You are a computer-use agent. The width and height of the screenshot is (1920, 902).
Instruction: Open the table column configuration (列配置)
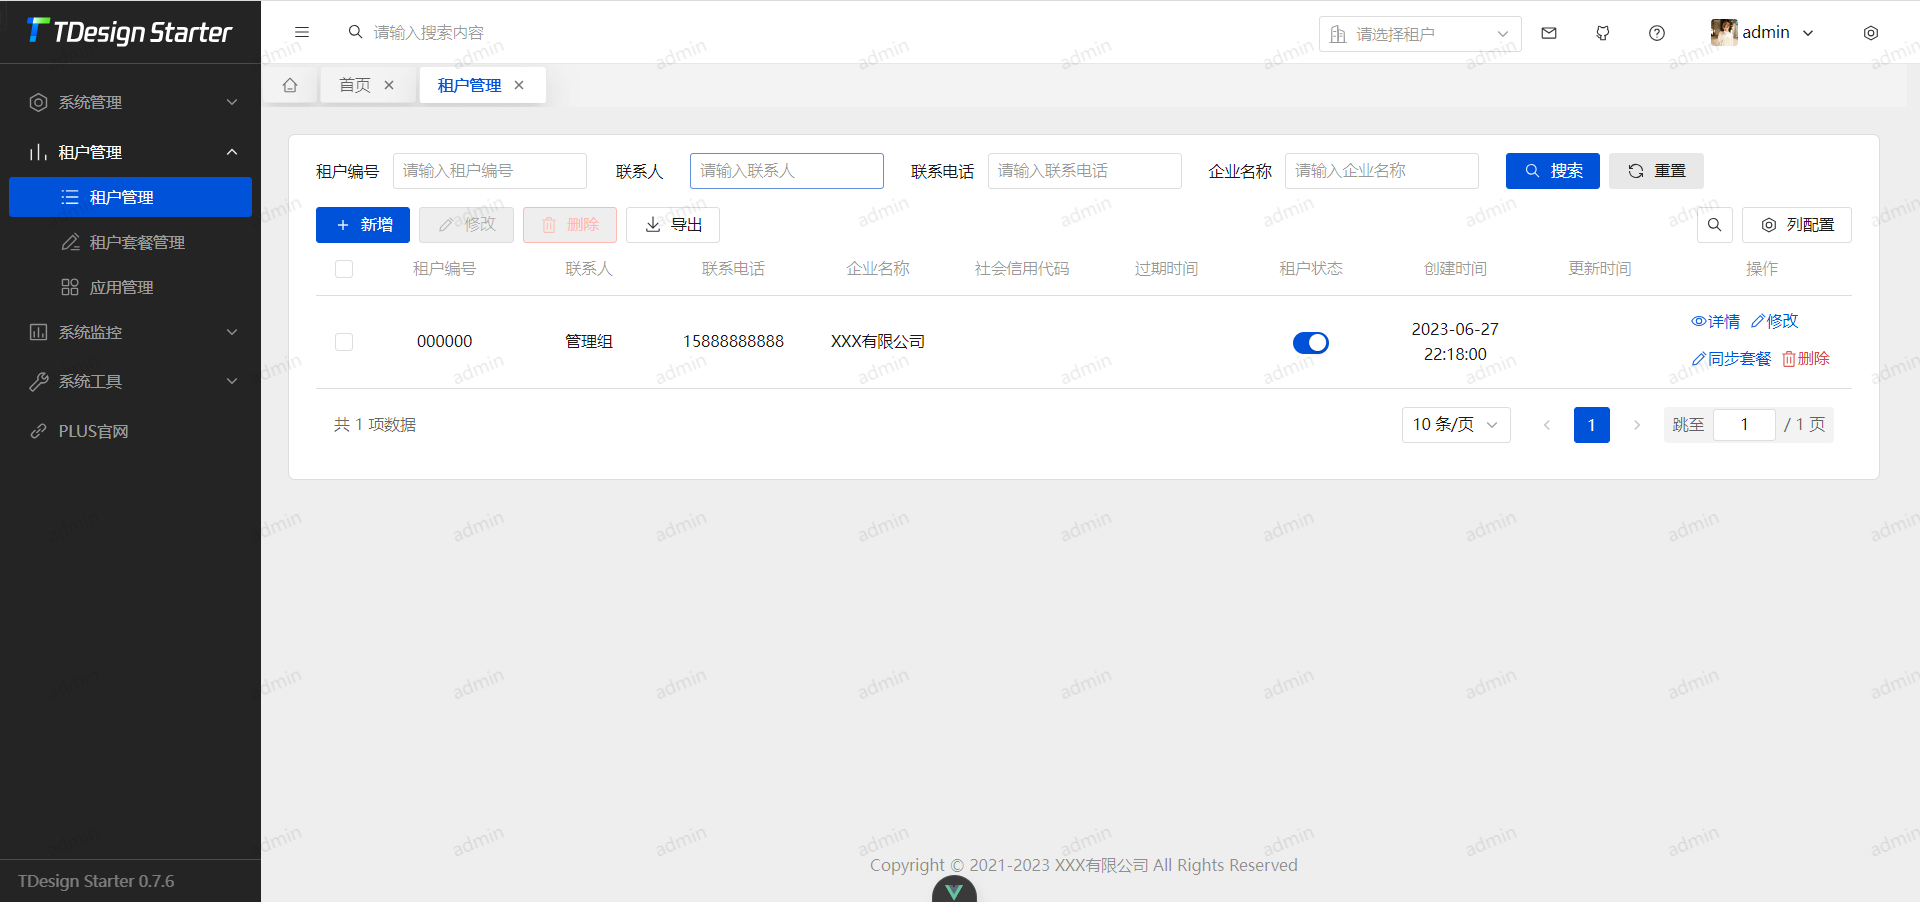[1797, 225]
